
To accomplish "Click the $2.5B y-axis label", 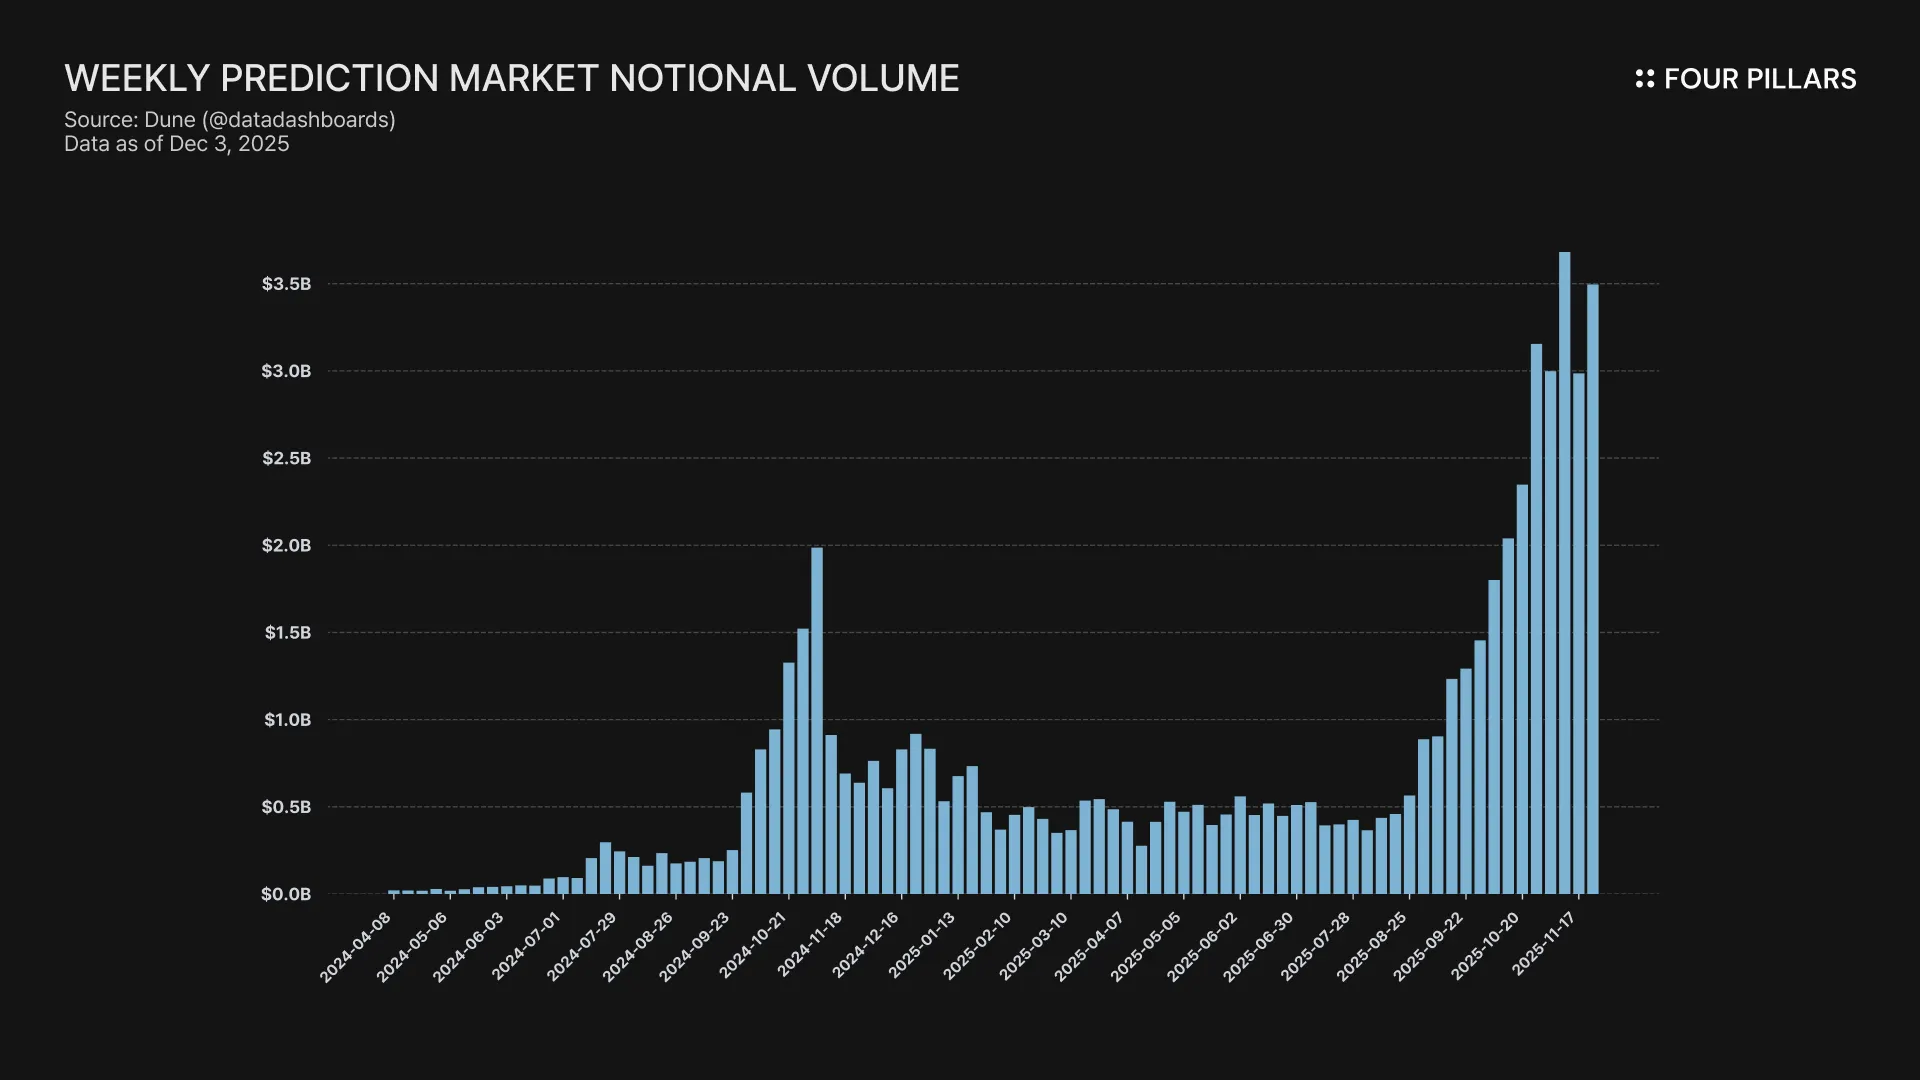I will (x=286, y=459).
